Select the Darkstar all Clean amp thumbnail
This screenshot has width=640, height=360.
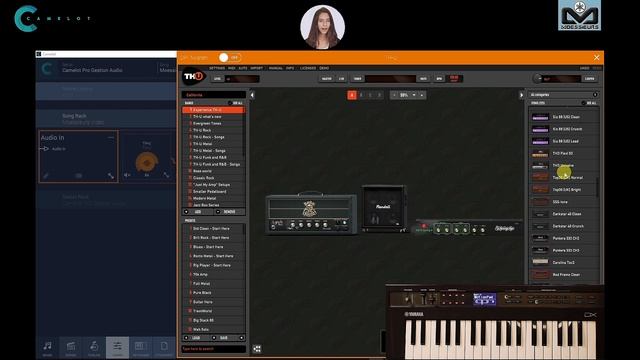pos(540,214)
